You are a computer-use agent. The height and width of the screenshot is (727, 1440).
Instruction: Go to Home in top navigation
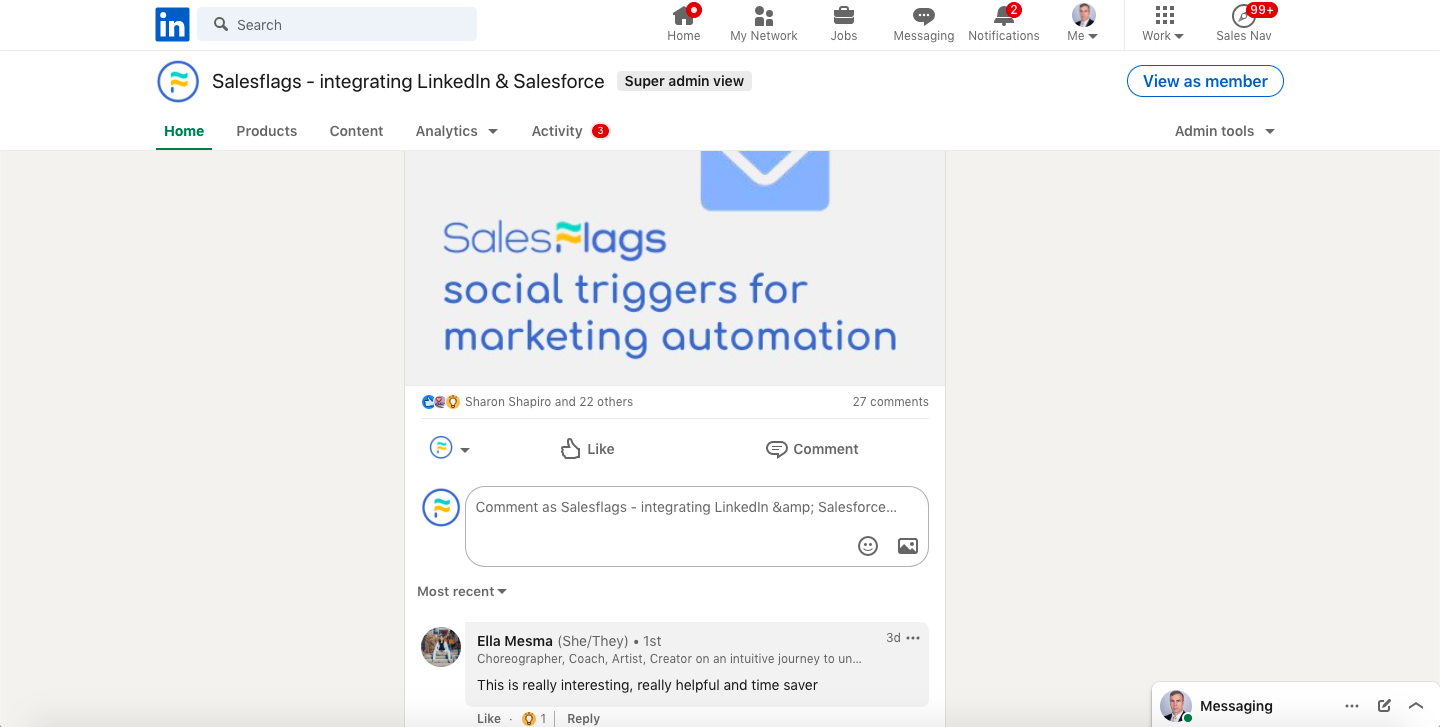click(684, 24)
